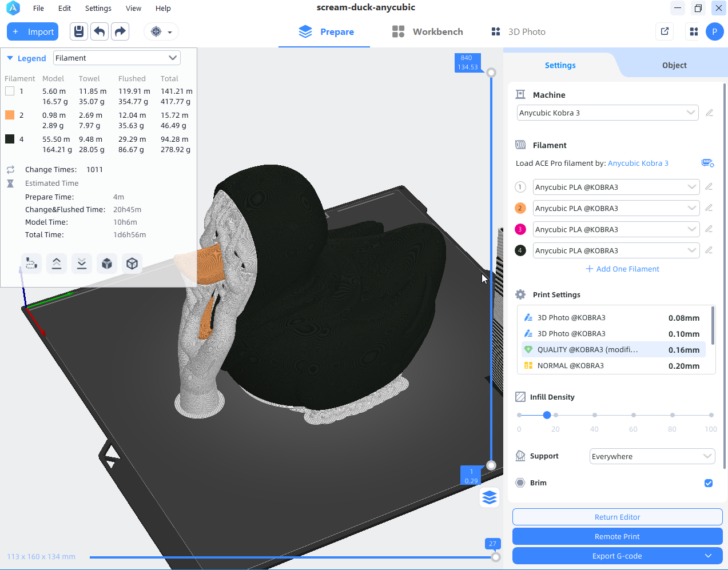Open the view orientation tool dropdown
The height and width of the screenshot is (570, 728).
(161, 32)
